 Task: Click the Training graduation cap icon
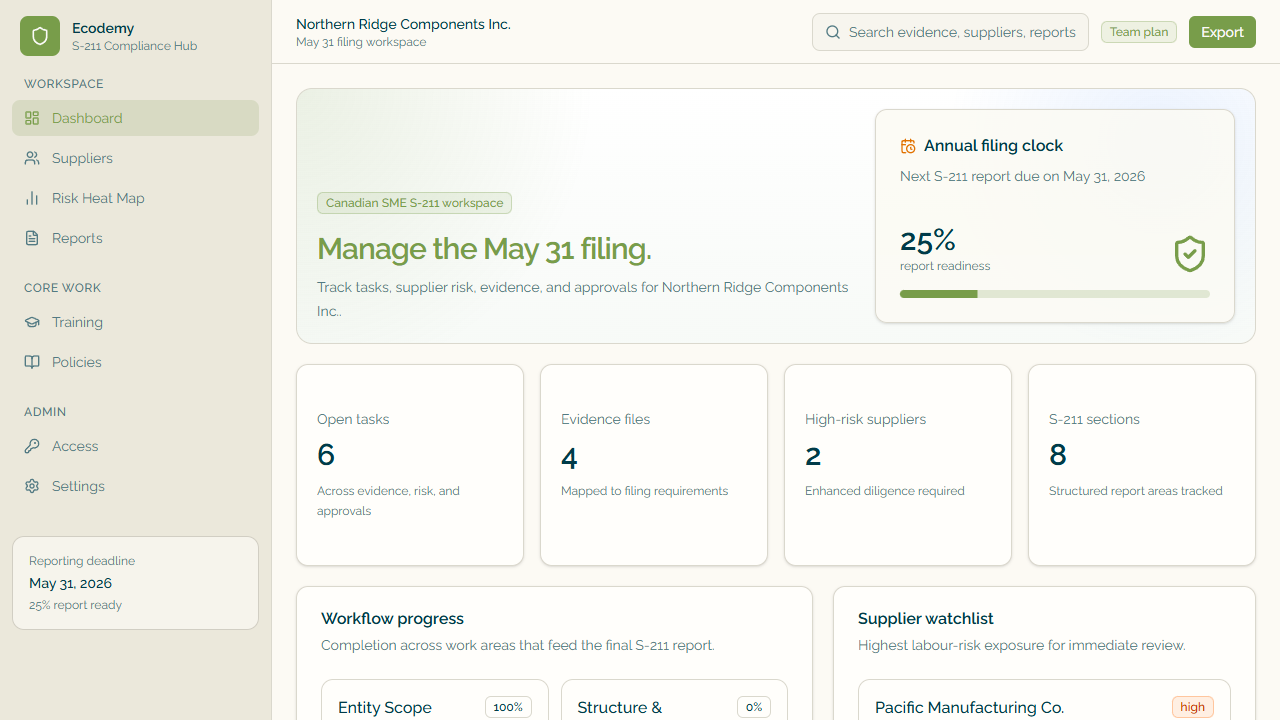tap(32, 322)
